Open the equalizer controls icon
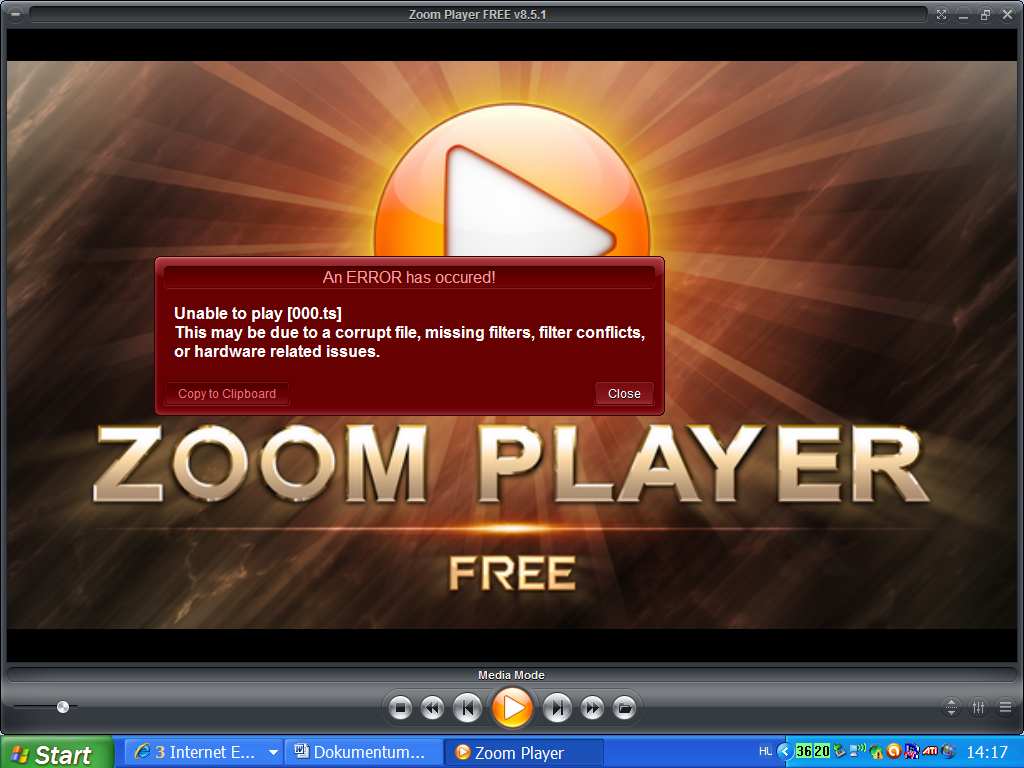 [978, 707]
